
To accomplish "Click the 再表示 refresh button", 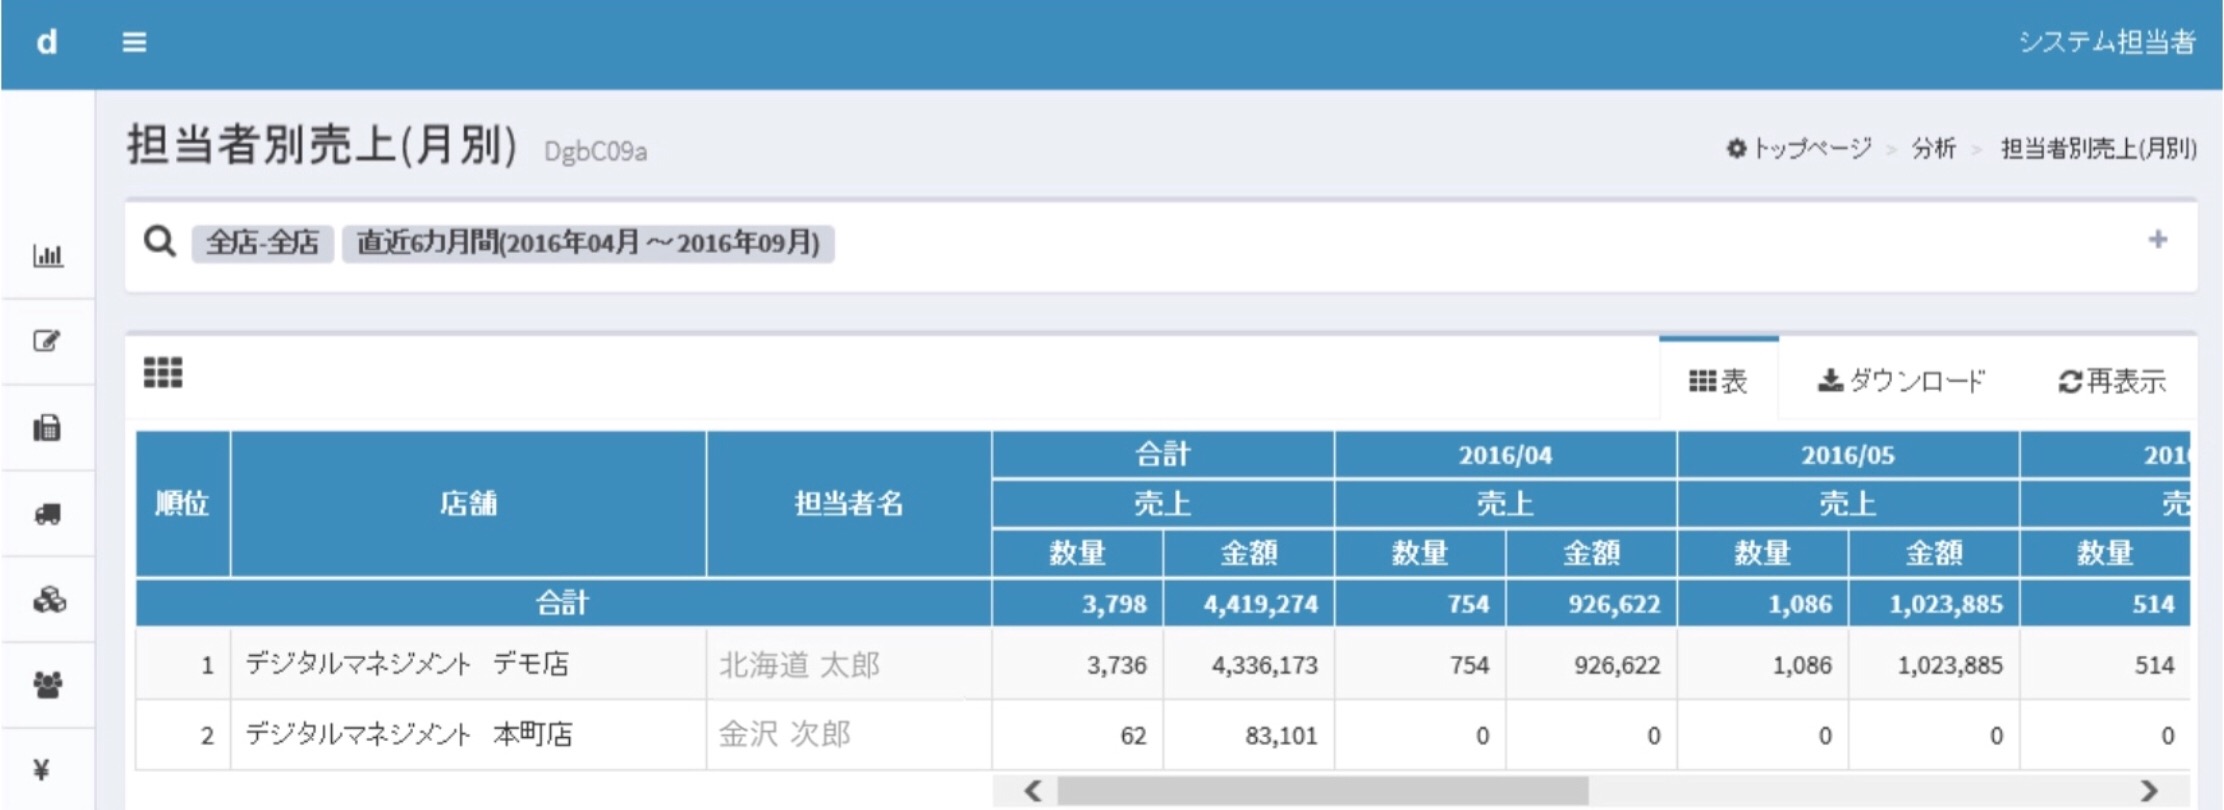I will [x=2112, y=381].
